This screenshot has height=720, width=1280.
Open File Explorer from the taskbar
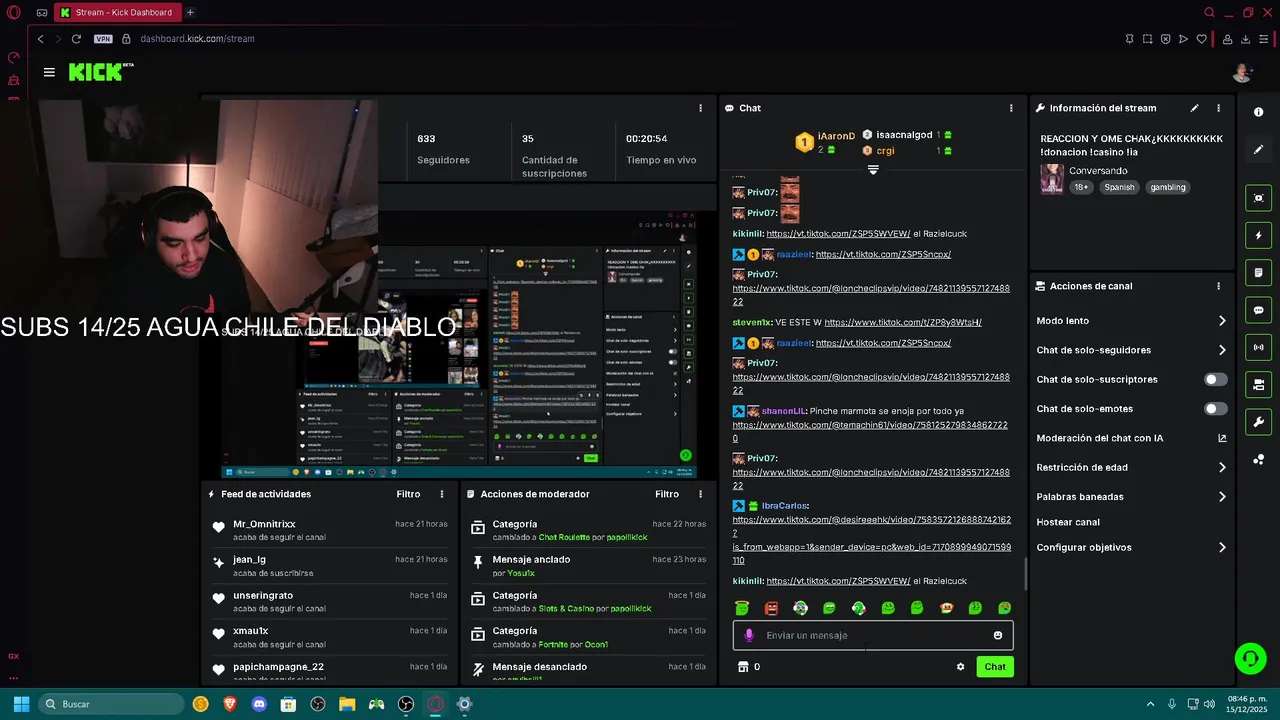click(347, 704)
